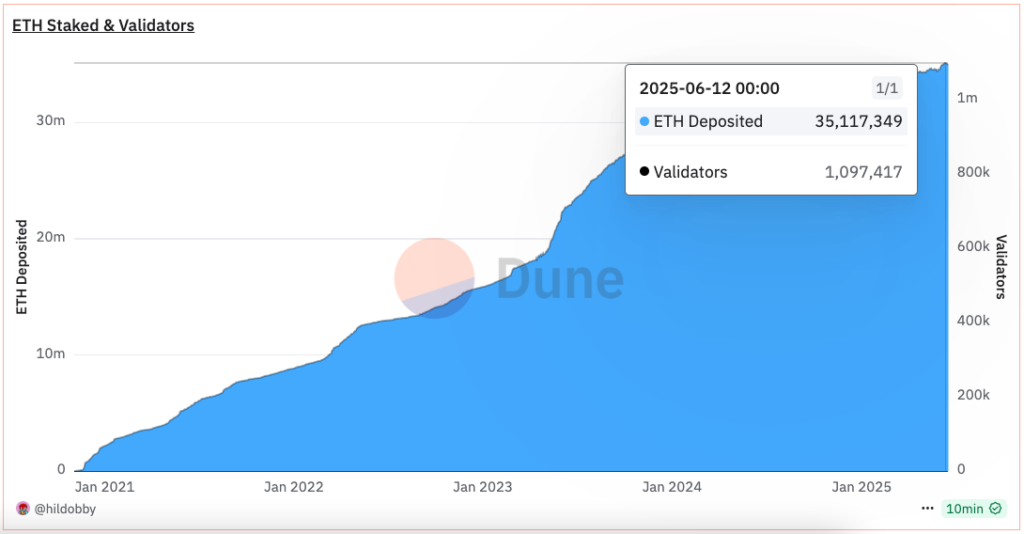
Task: Open the ETH Staked & Validators title link
Action: (103, 26)
